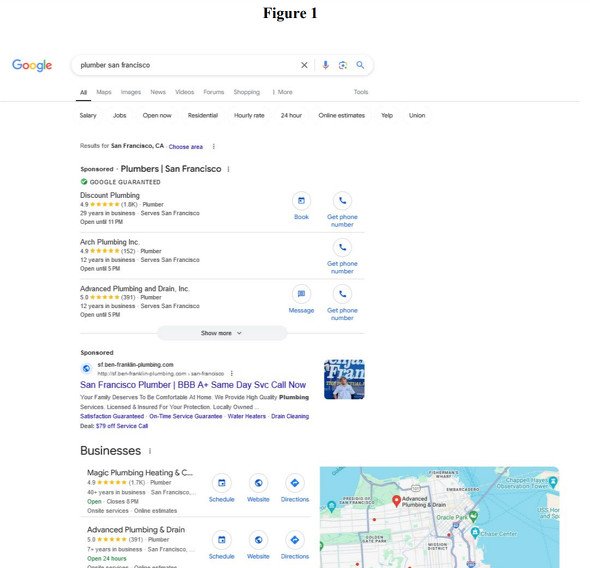Expand Show more sponsored plumbers
Image resolution: width=590 pixels, height=568 pixels.
pyautogui.click(x=222, y=333)
